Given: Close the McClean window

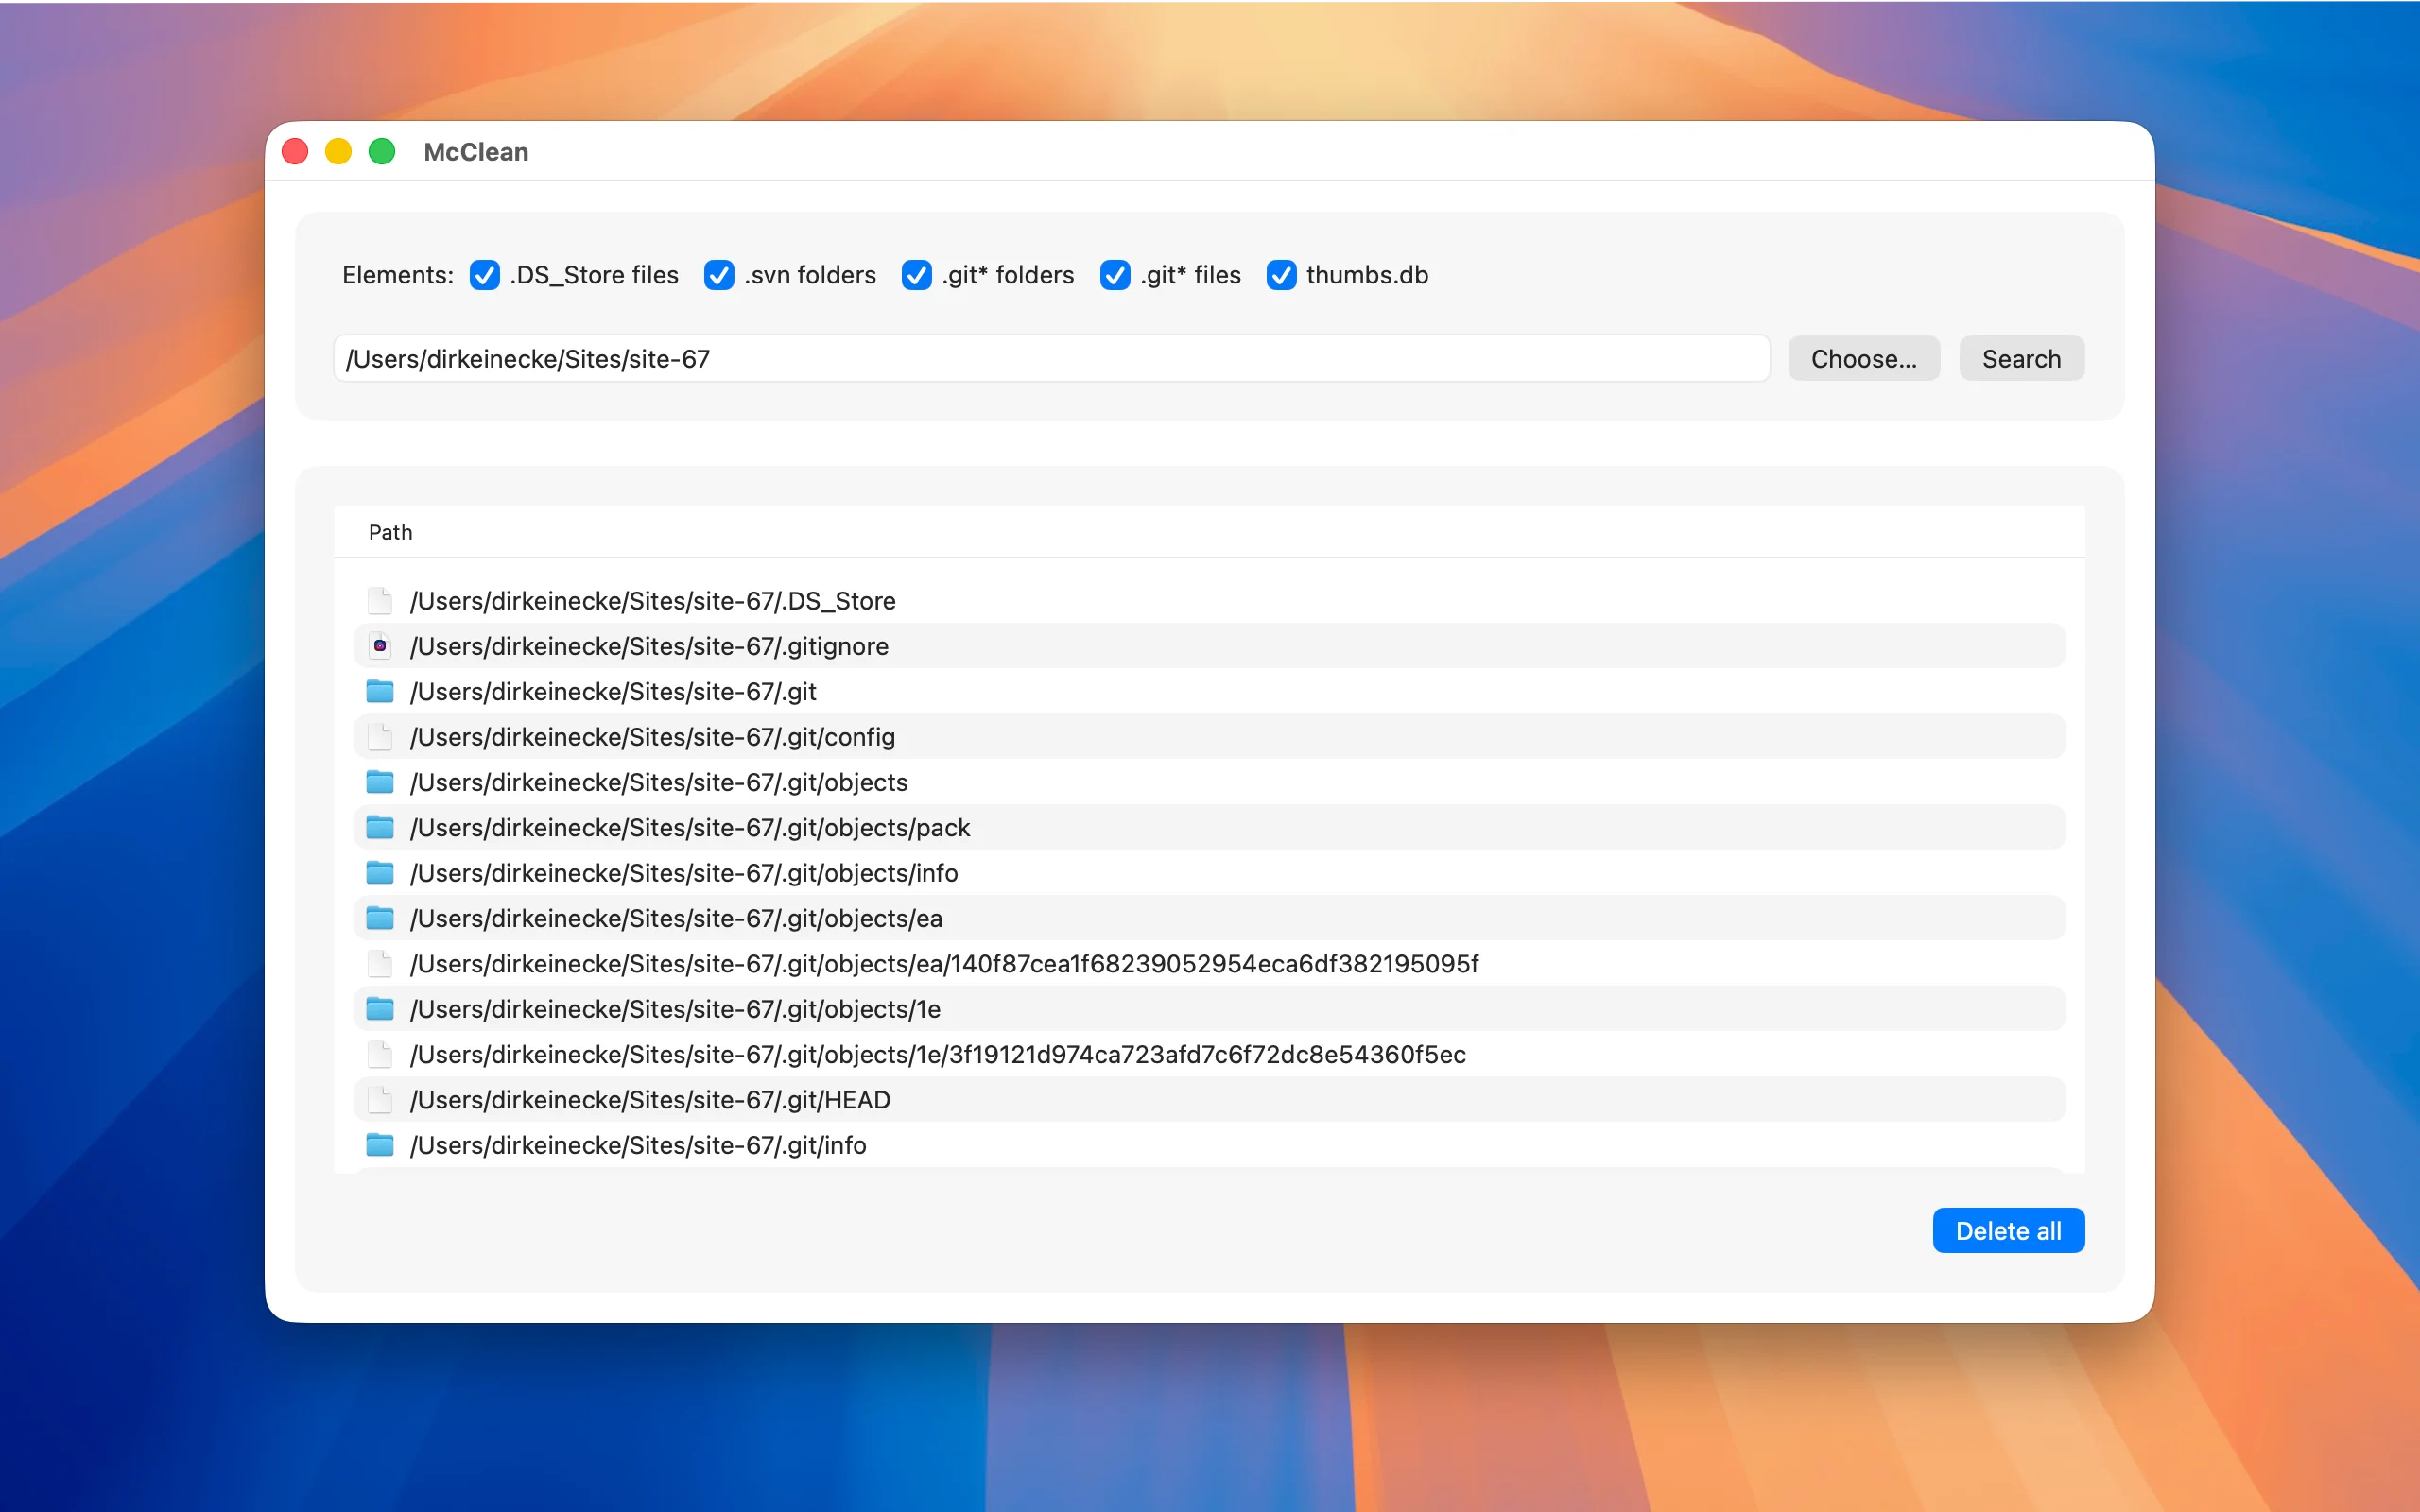Looking at the screenshot, I should click(295, 152).
